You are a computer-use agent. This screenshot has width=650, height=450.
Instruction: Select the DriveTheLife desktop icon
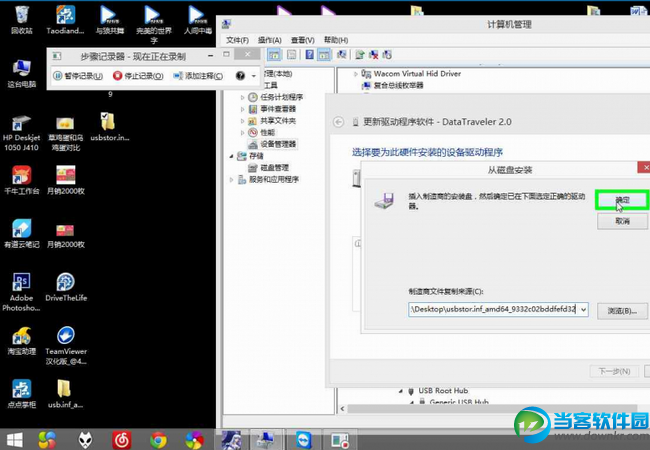65,287
